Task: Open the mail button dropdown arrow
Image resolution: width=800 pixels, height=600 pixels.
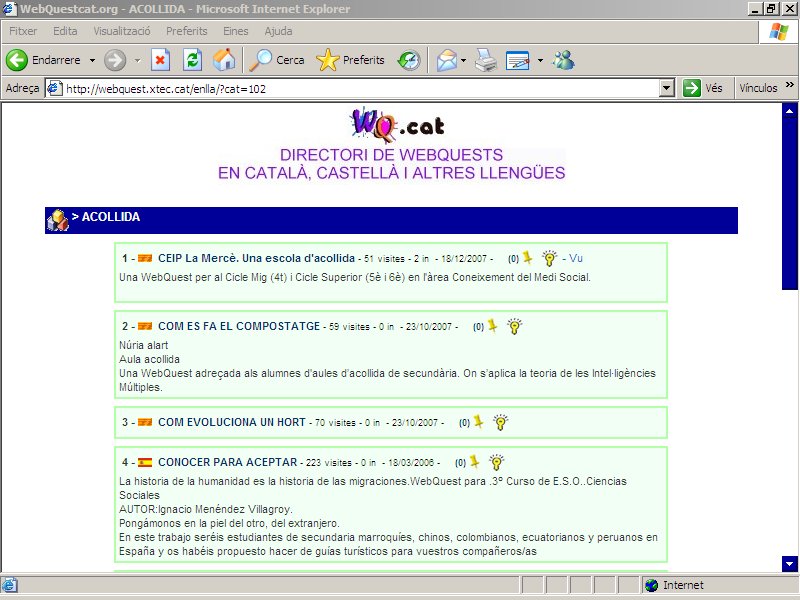Action: [x=463, y=60]
